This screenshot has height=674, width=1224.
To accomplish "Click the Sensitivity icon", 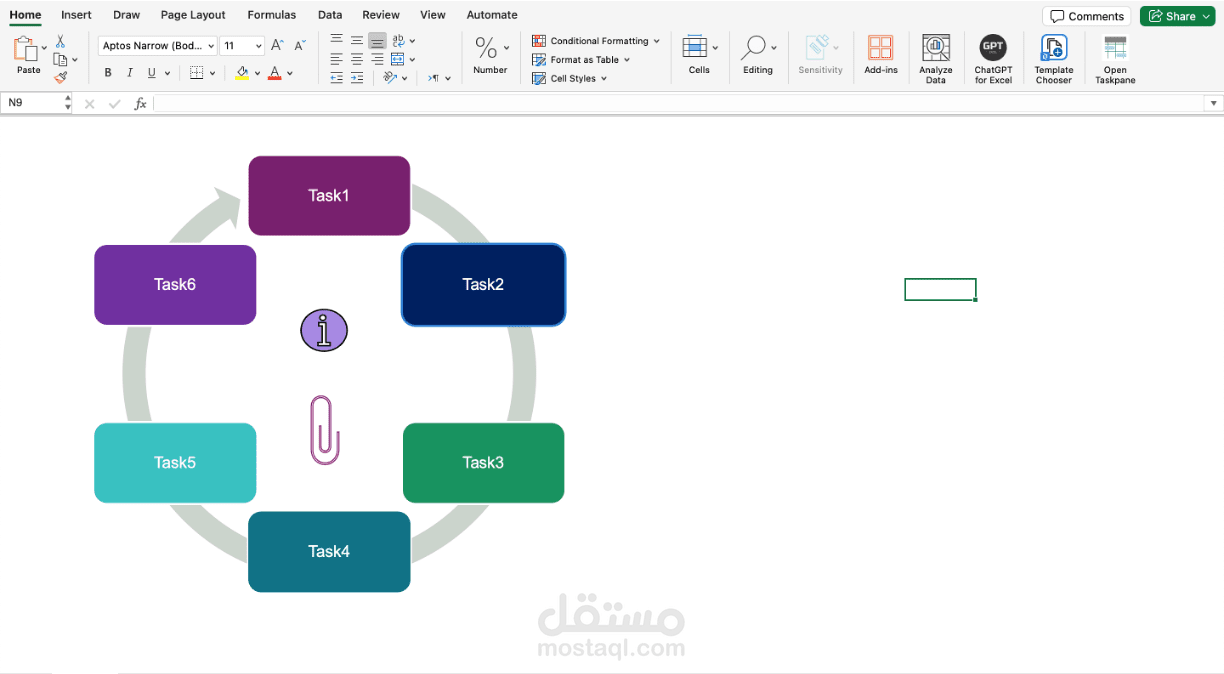I will pyautogui.click(x=820, y=54).
